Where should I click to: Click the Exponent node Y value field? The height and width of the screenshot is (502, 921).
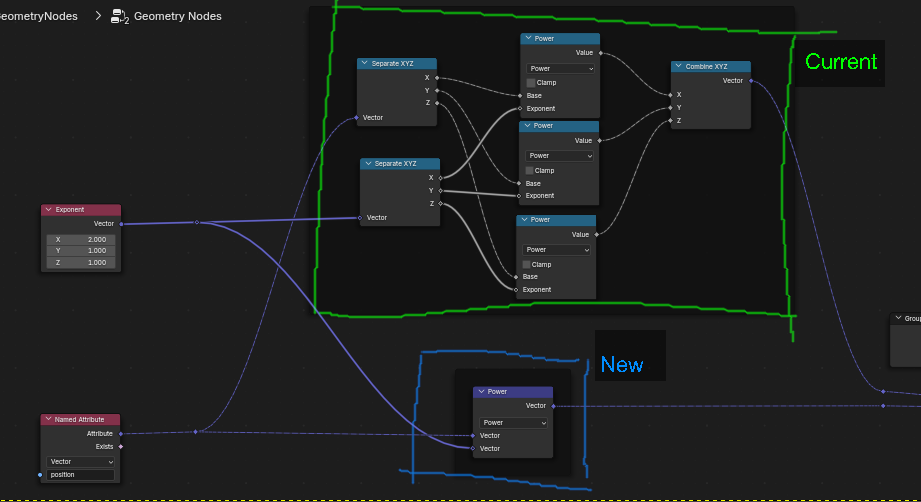click(x=81, y=251)
